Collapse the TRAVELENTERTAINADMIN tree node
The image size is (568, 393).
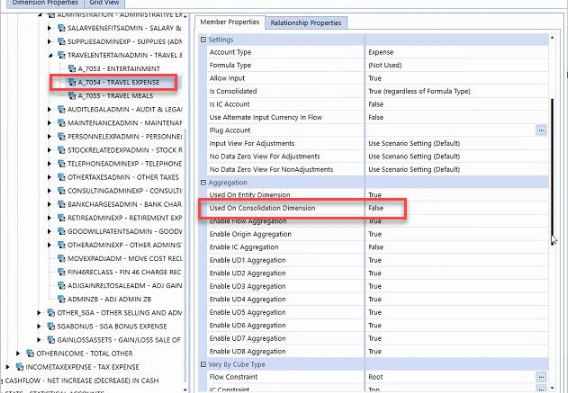click(x=50, y=55)
